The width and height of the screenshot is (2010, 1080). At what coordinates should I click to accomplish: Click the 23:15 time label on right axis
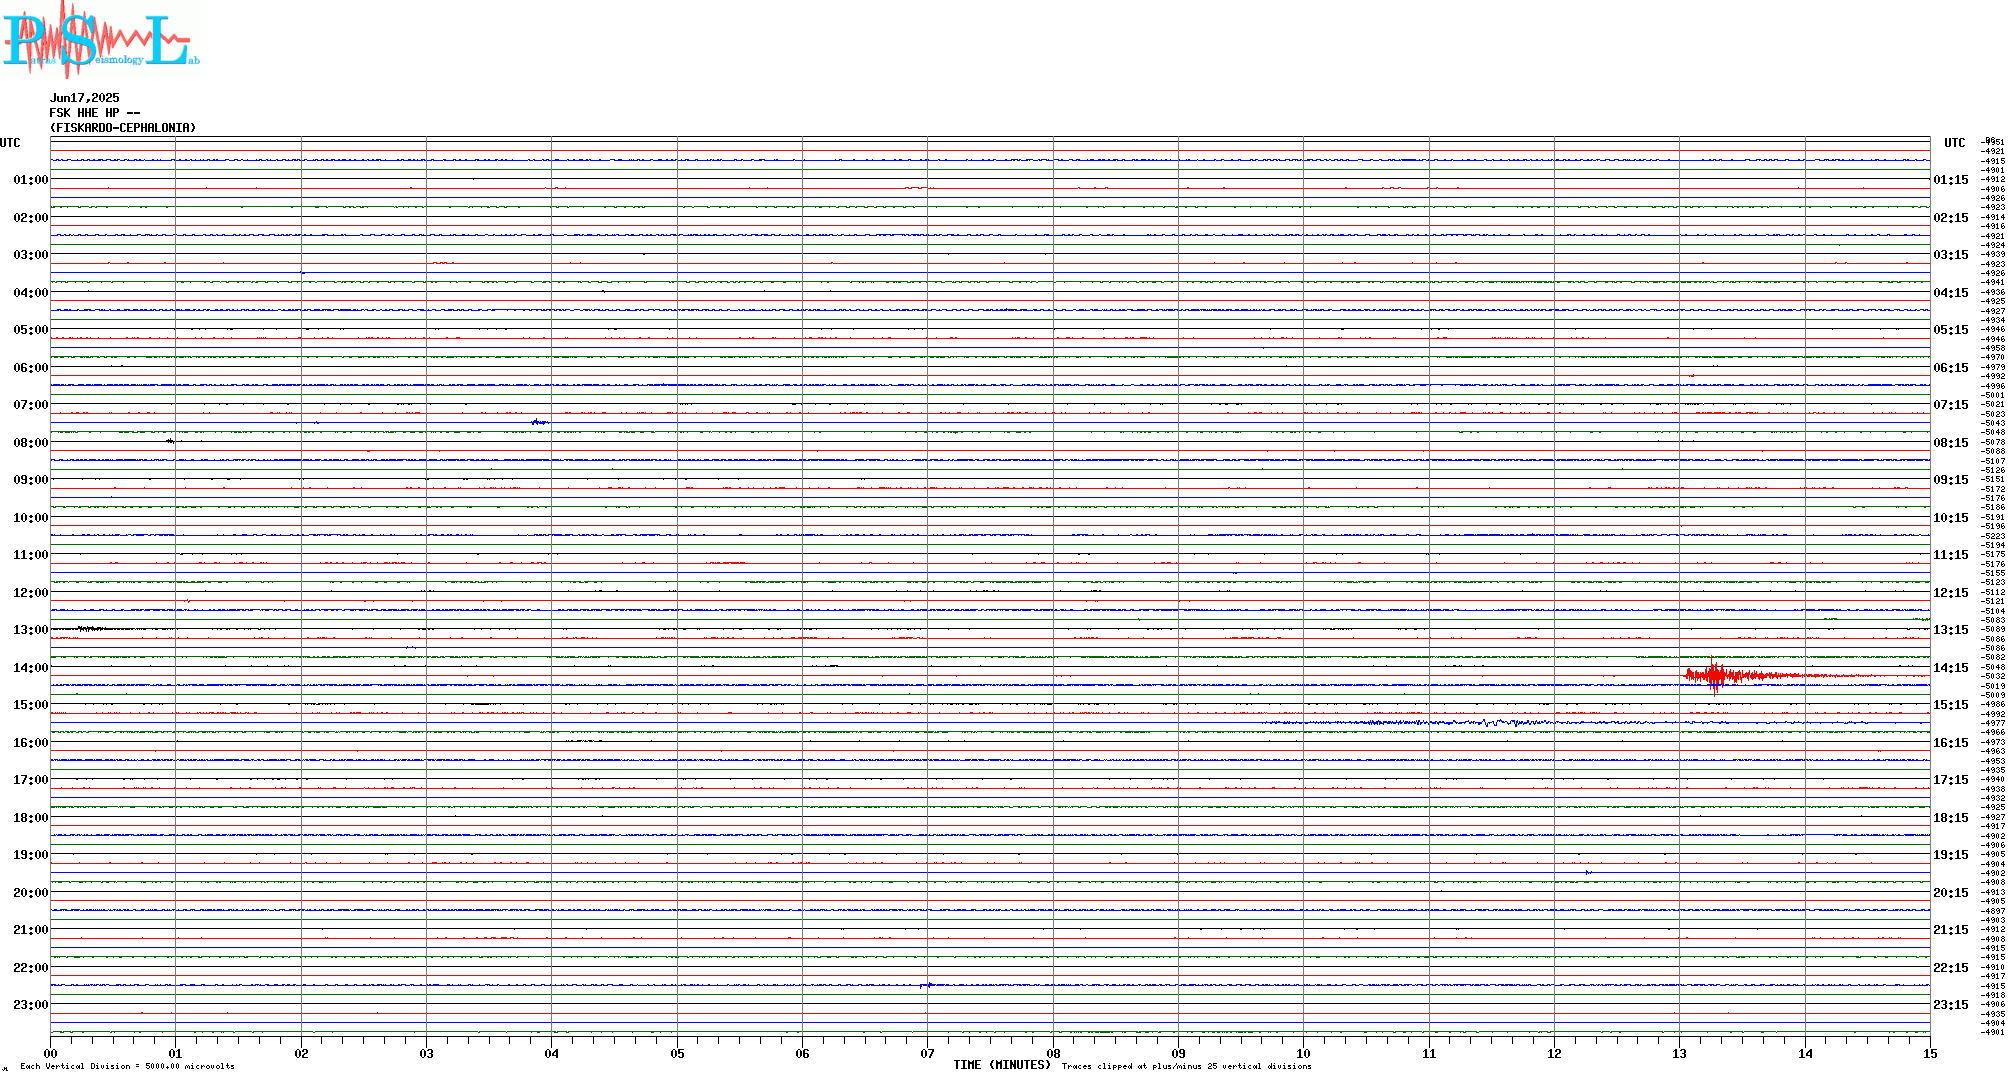click(1951, 1005)
